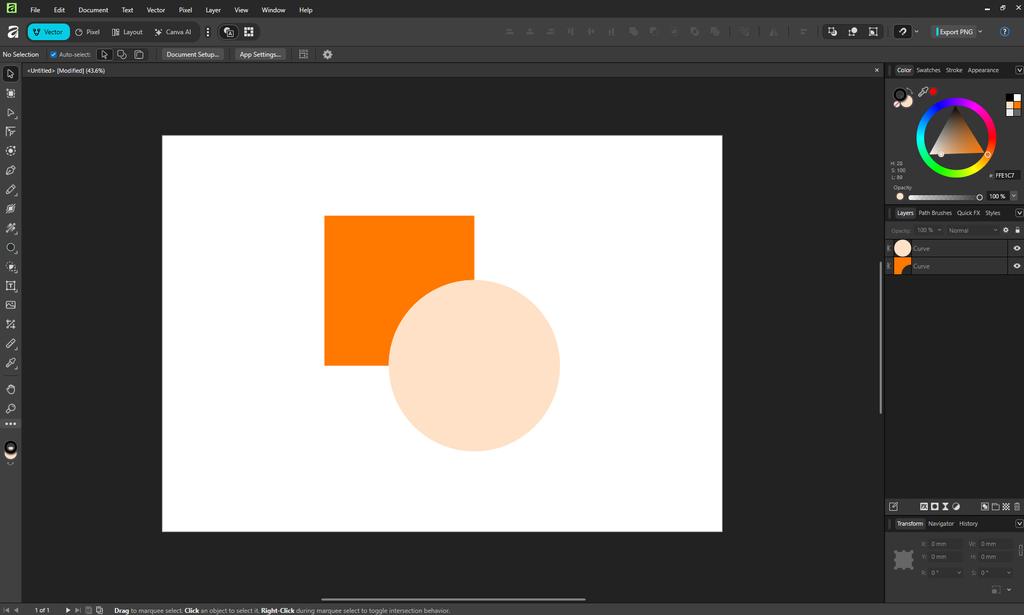The height and width of the screenshot is (615, 1024).
Task: Open the Transform panel options menu
Action: coord(1018,524)
